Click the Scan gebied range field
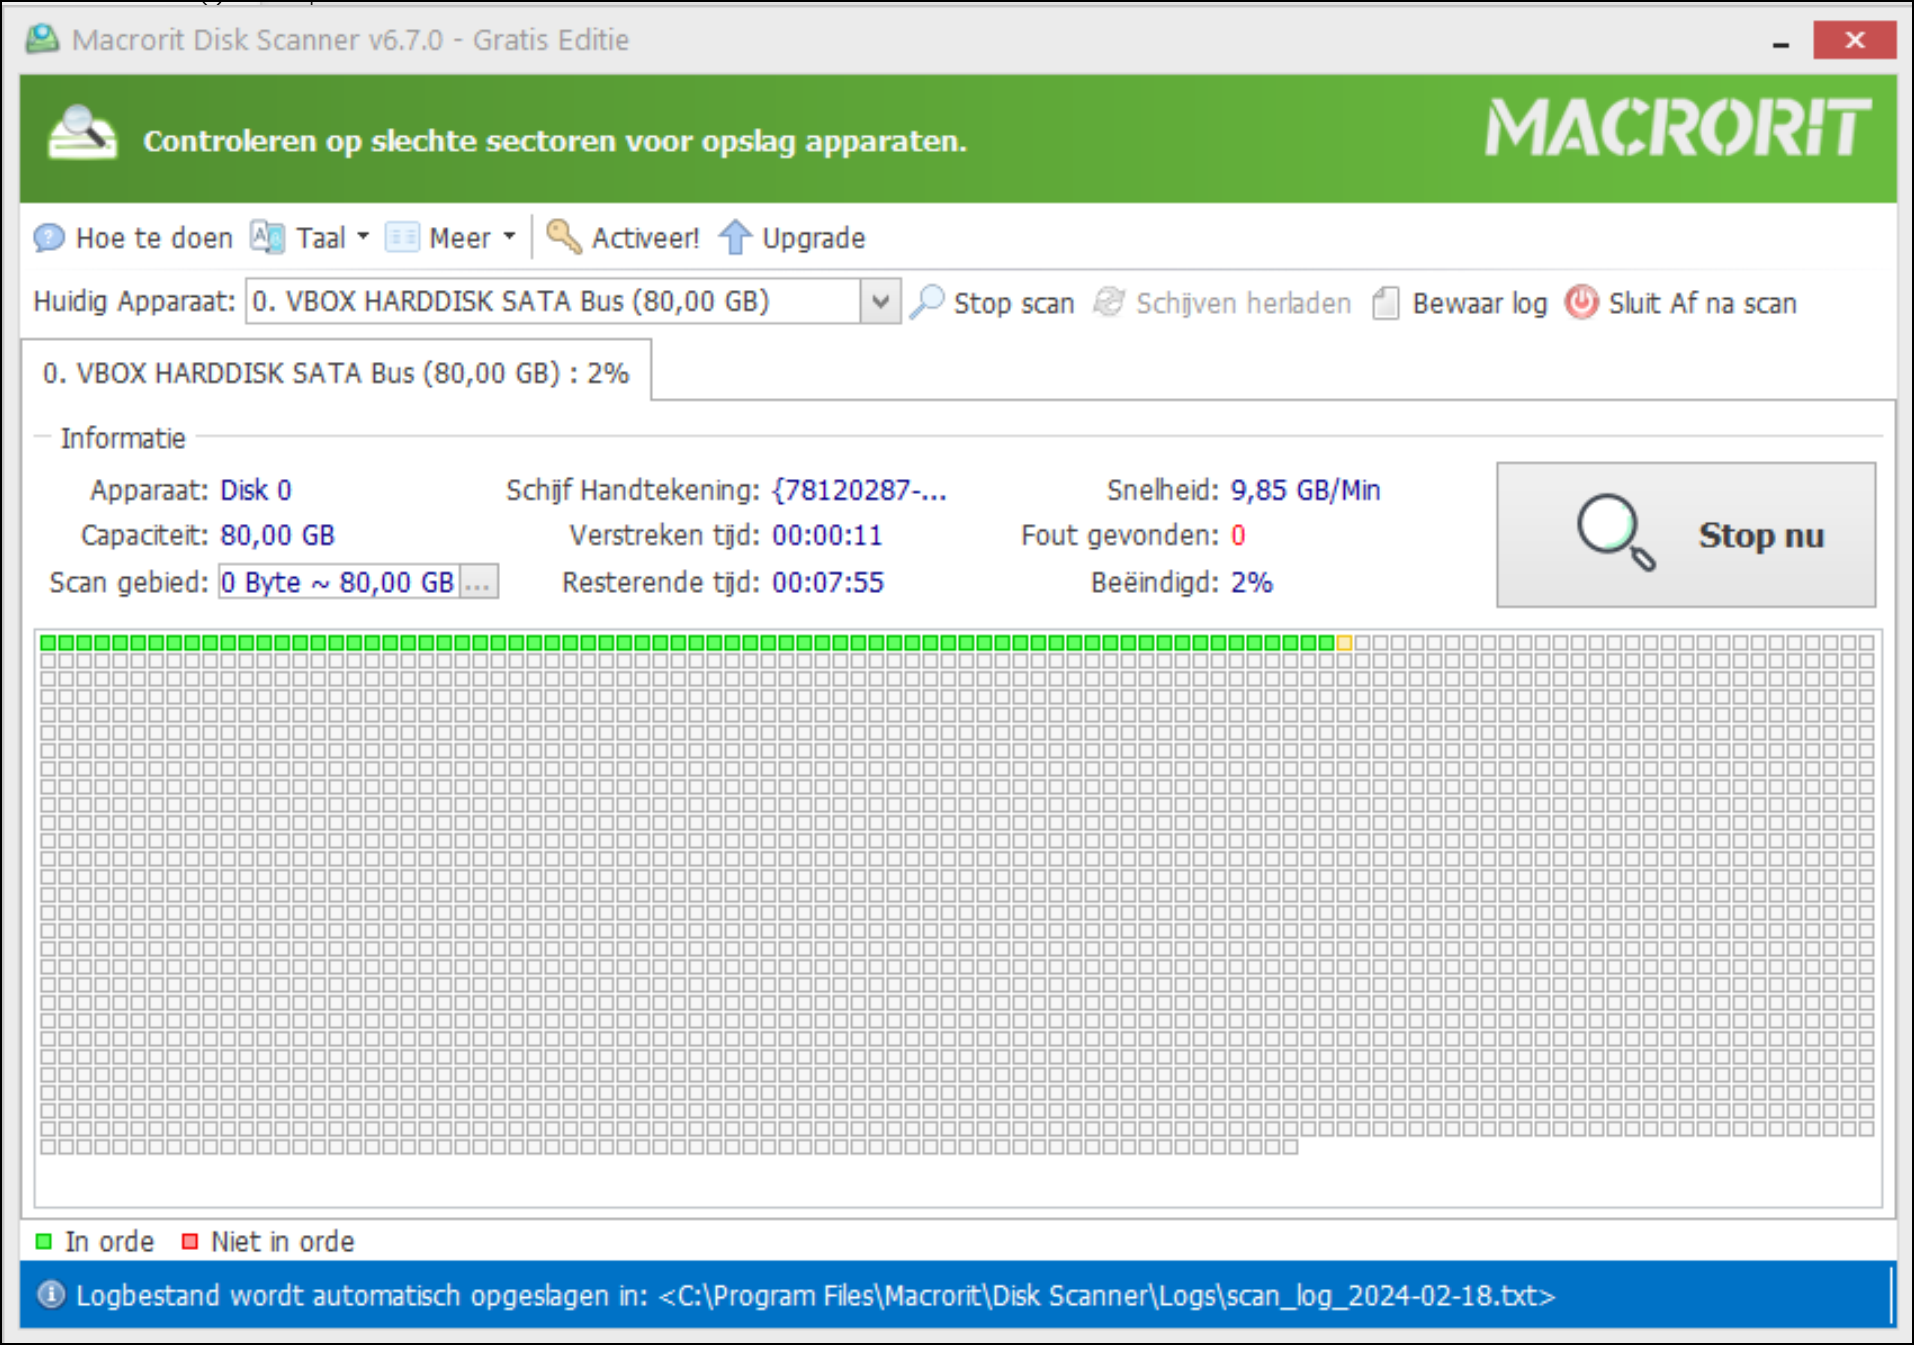 (338, 582)
